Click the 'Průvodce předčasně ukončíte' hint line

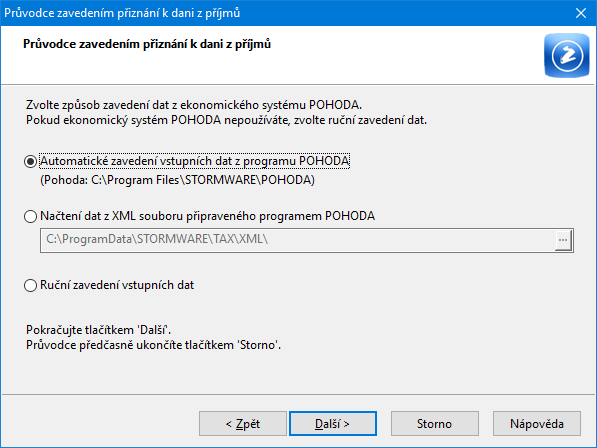153,345
